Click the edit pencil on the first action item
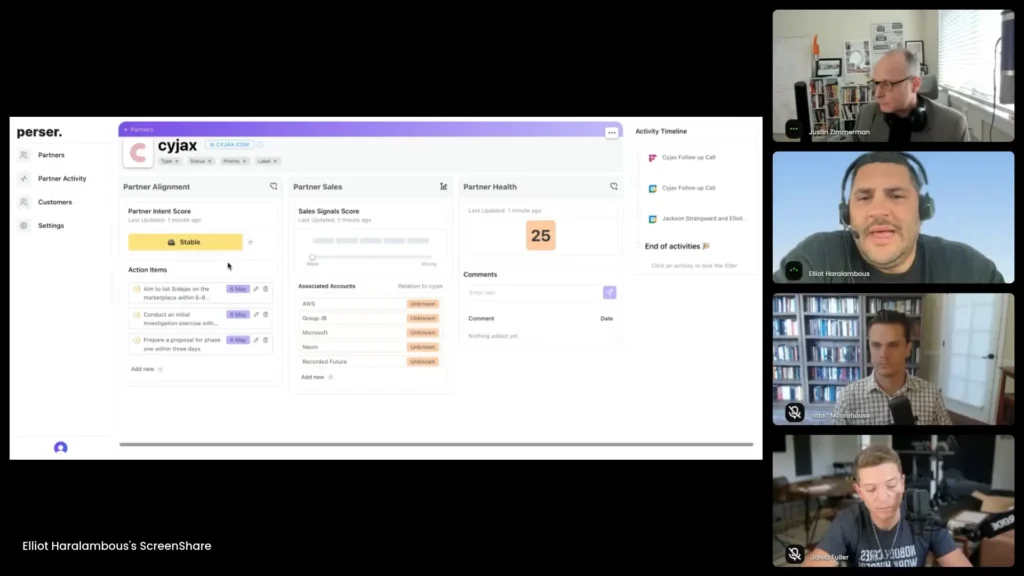 pyautogui.click(x=256, y=289)
